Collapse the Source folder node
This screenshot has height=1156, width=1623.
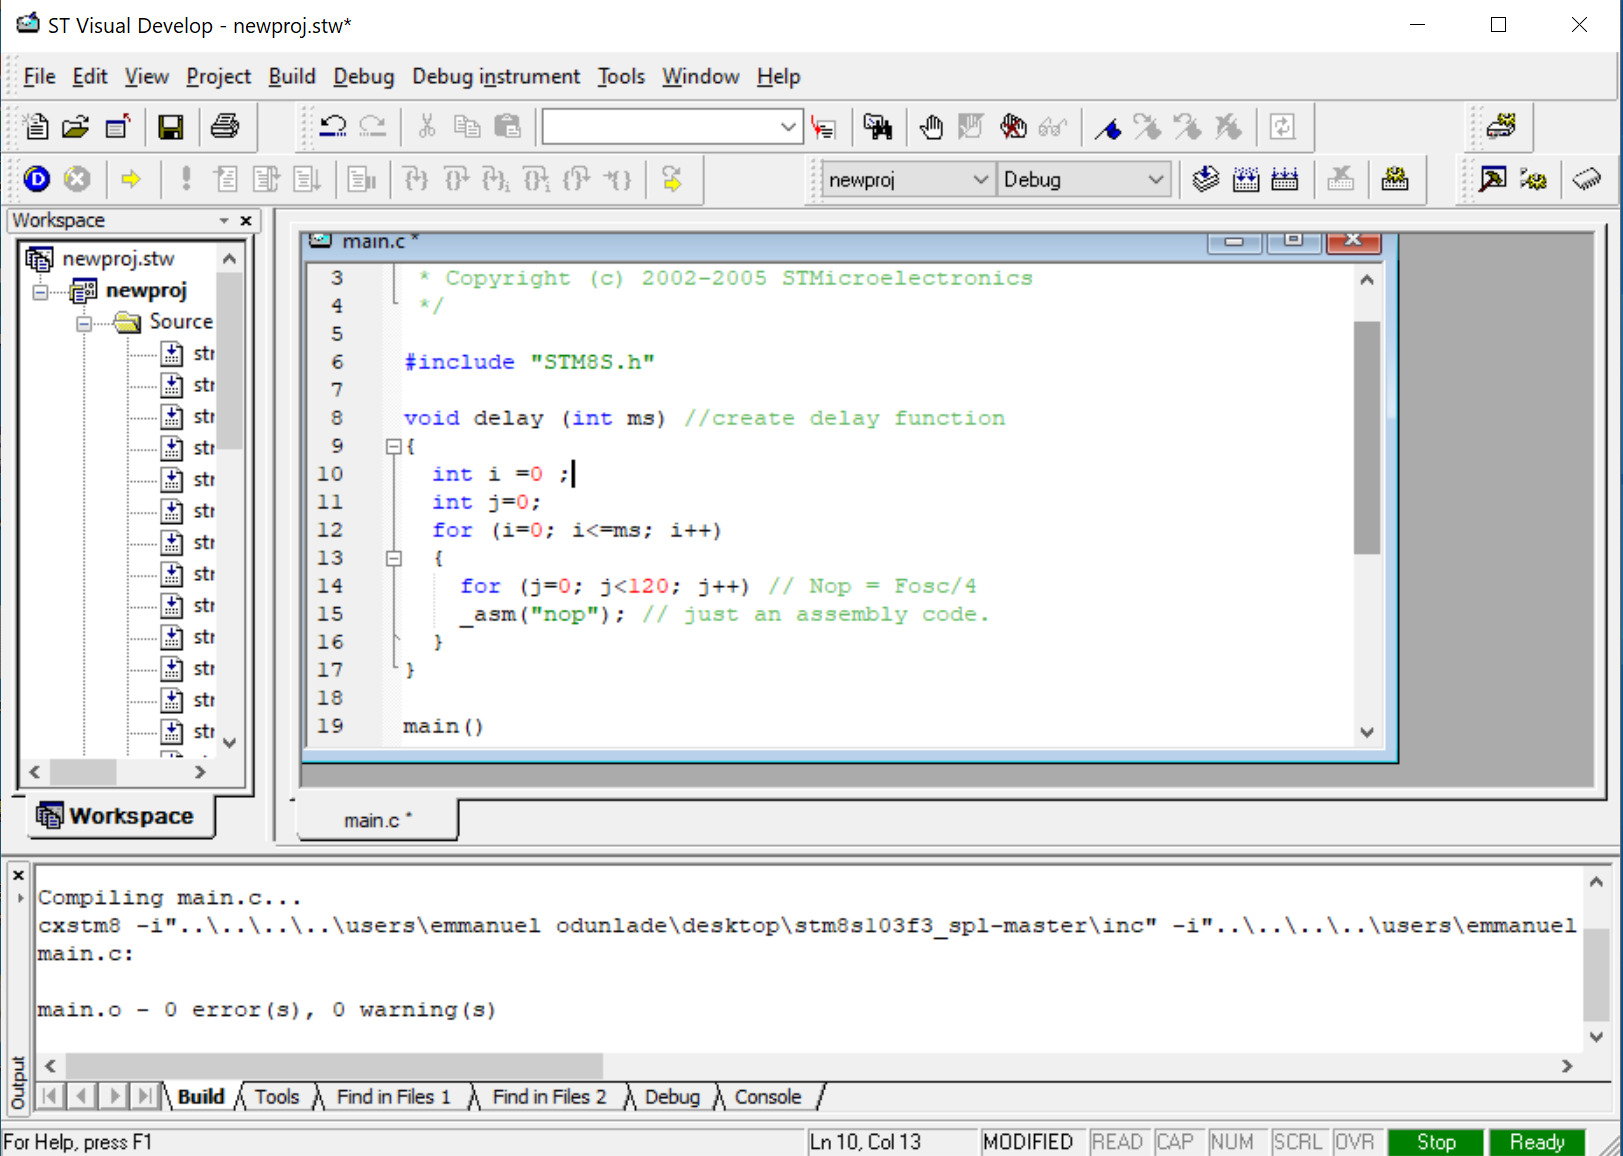click(x=84, y=323)
